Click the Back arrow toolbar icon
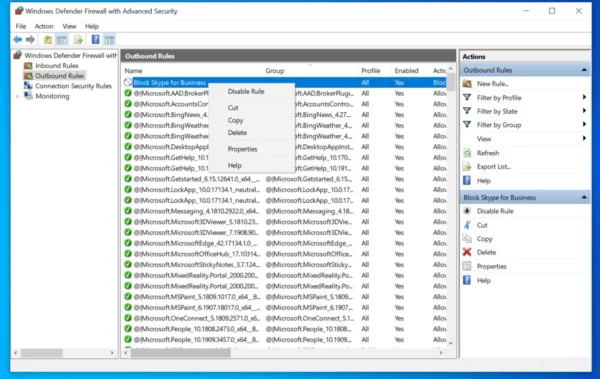The image size is (600, 379). (x=18, y=39)
